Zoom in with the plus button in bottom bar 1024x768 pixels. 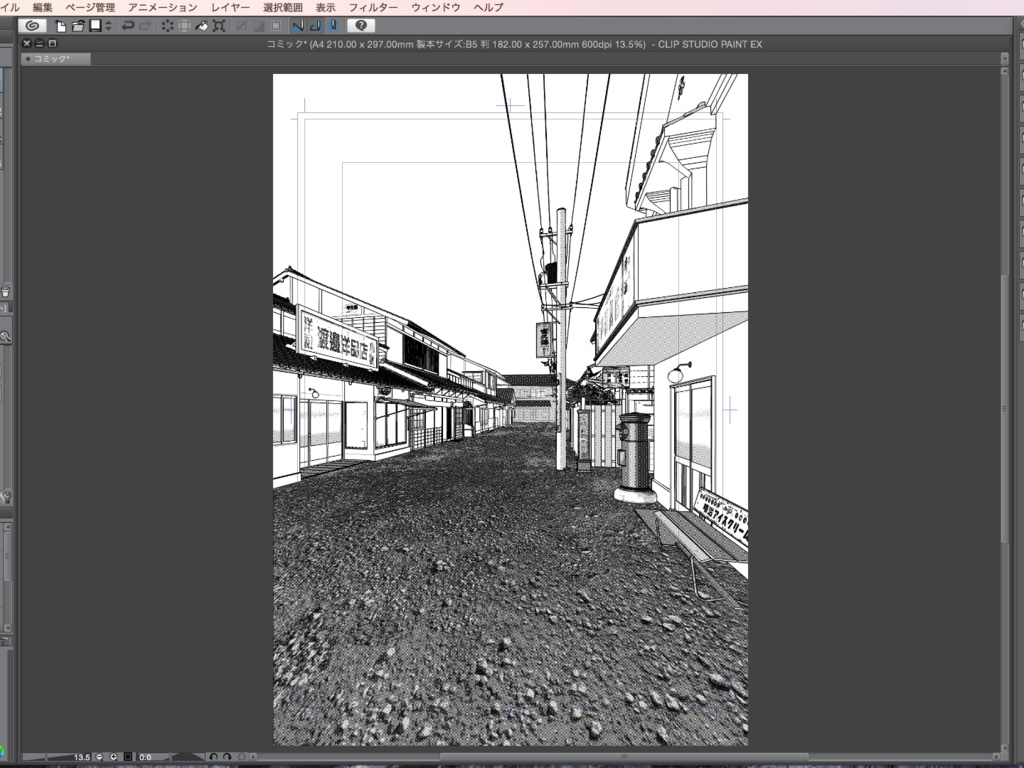coord(113,756)
